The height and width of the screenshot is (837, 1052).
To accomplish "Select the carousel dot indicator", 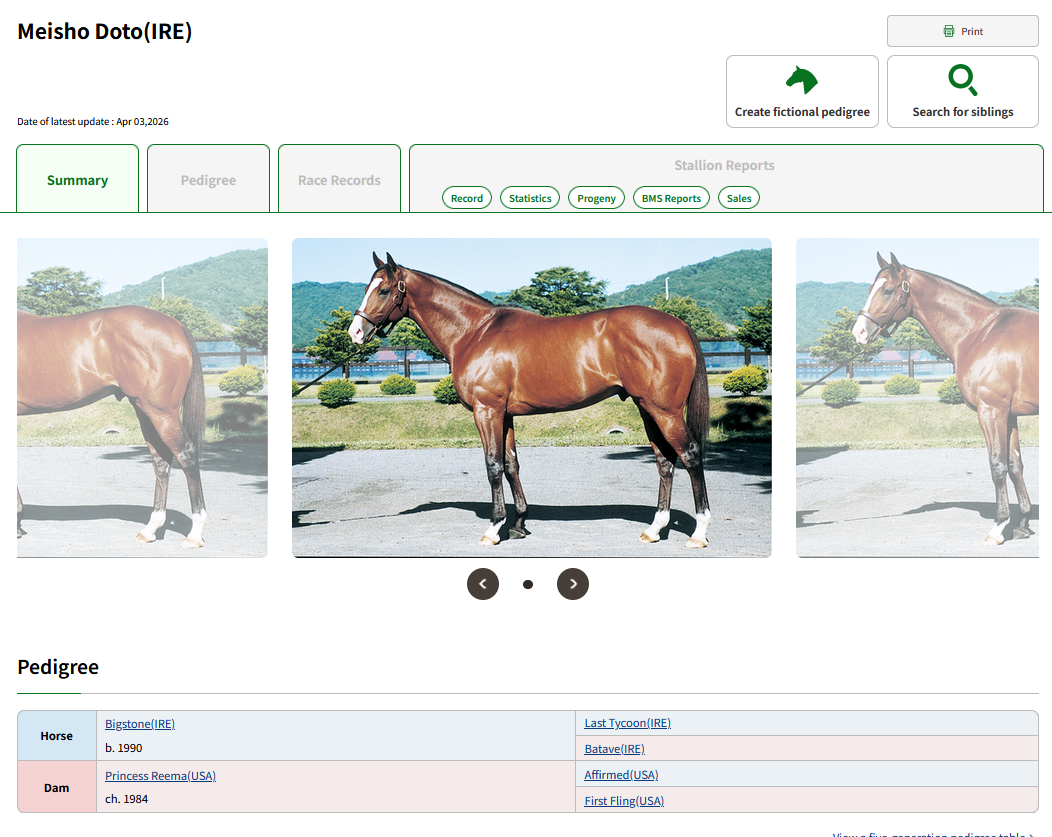I will (x=528, y=584).
